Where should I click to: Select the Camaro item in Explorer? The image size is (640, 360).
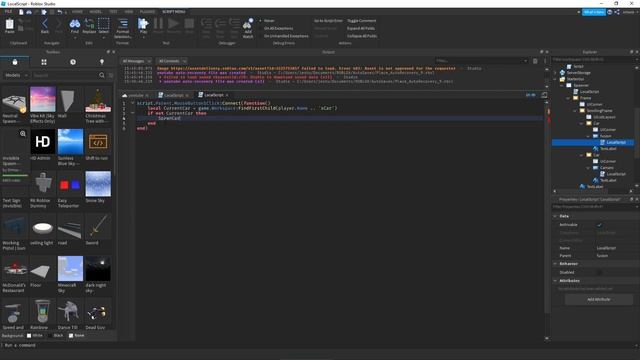pos(607,167)
